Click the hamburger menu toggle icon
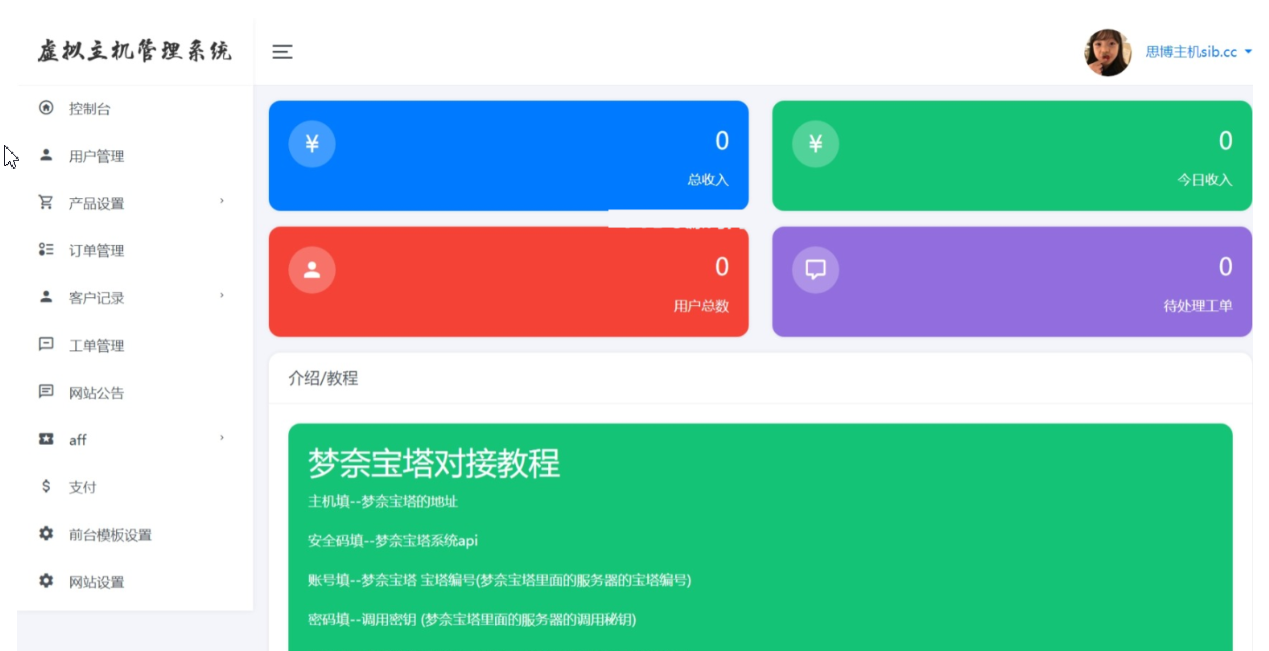The height and width of the screenshot is (651, 1269). coord(282,52)
